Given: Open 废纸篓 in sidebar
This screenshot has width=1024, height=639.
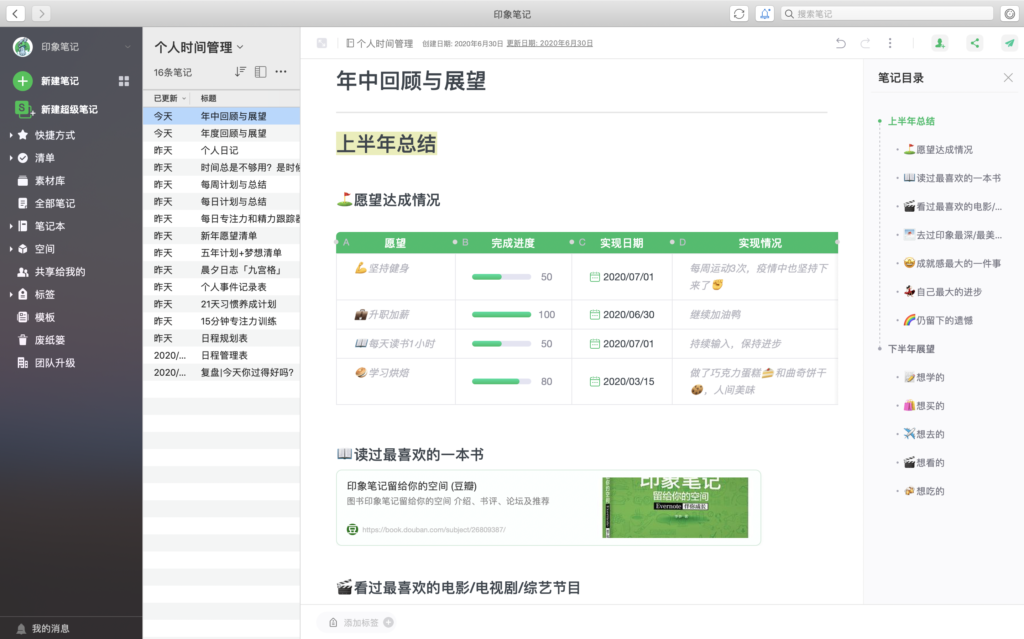Looking at the screenshot, I should tap(42, 340).
